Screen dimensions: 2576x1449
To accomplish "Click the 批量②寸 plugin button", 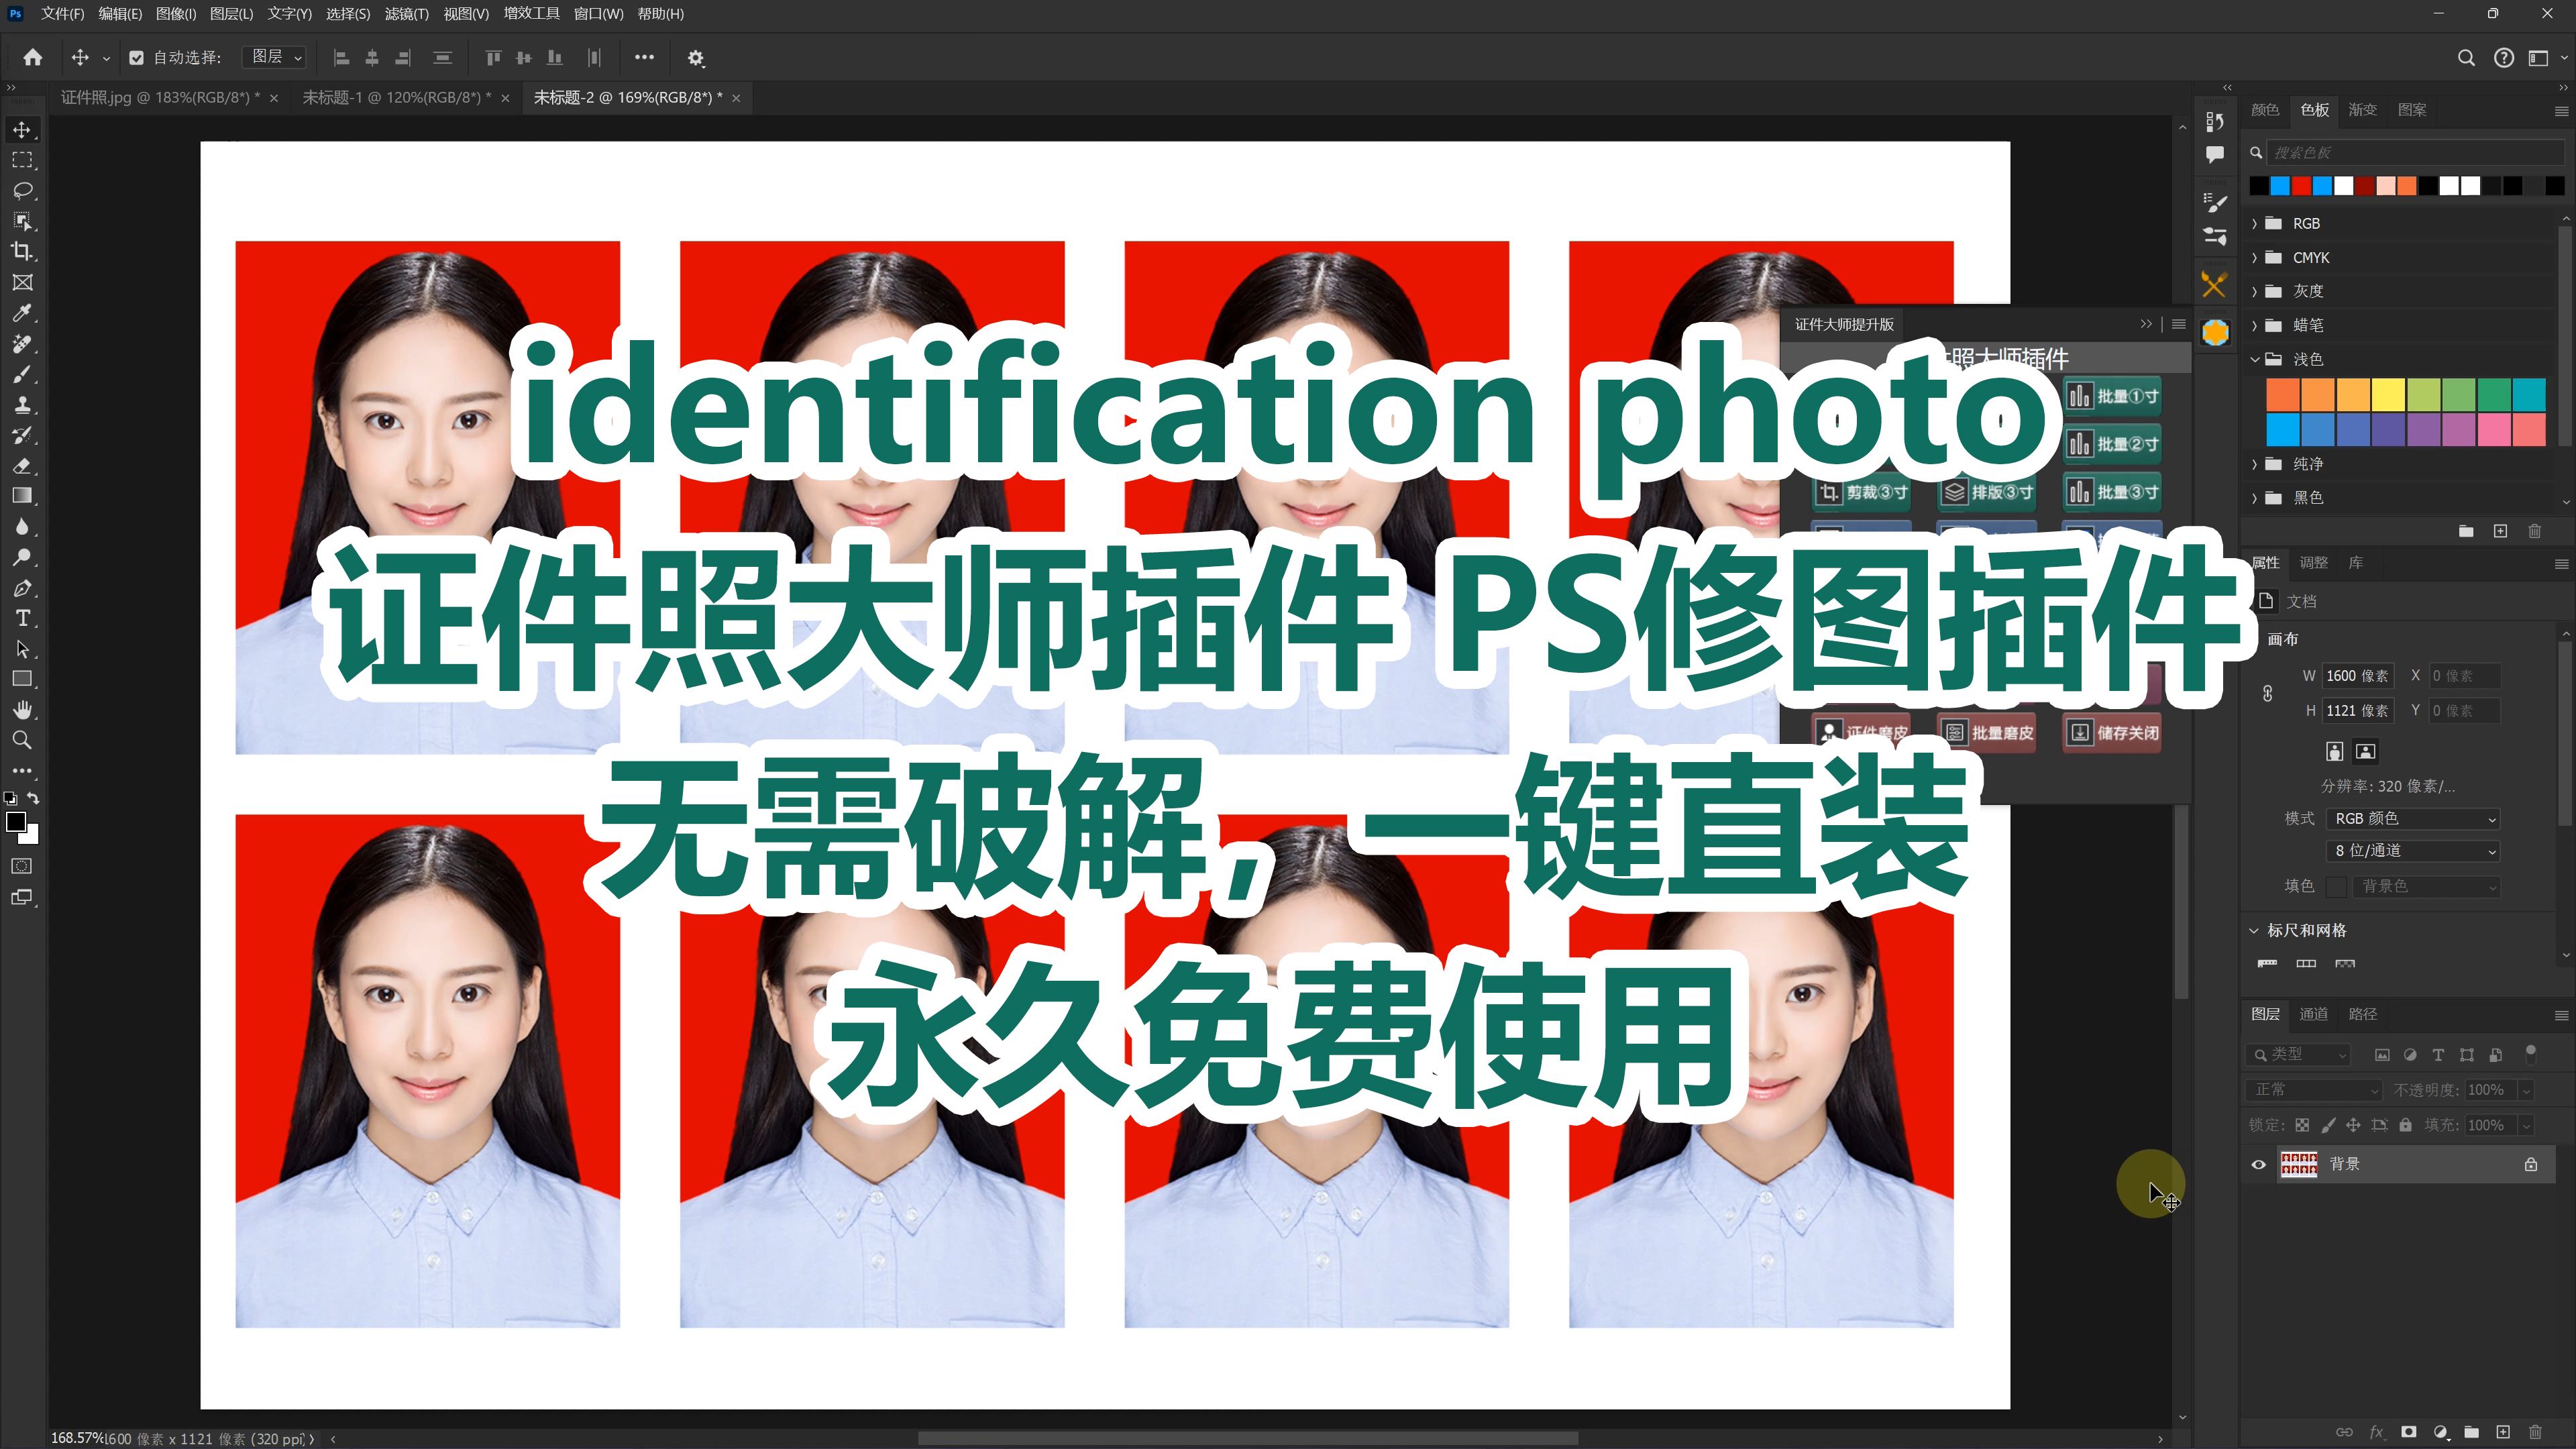I will point(2113,444).
